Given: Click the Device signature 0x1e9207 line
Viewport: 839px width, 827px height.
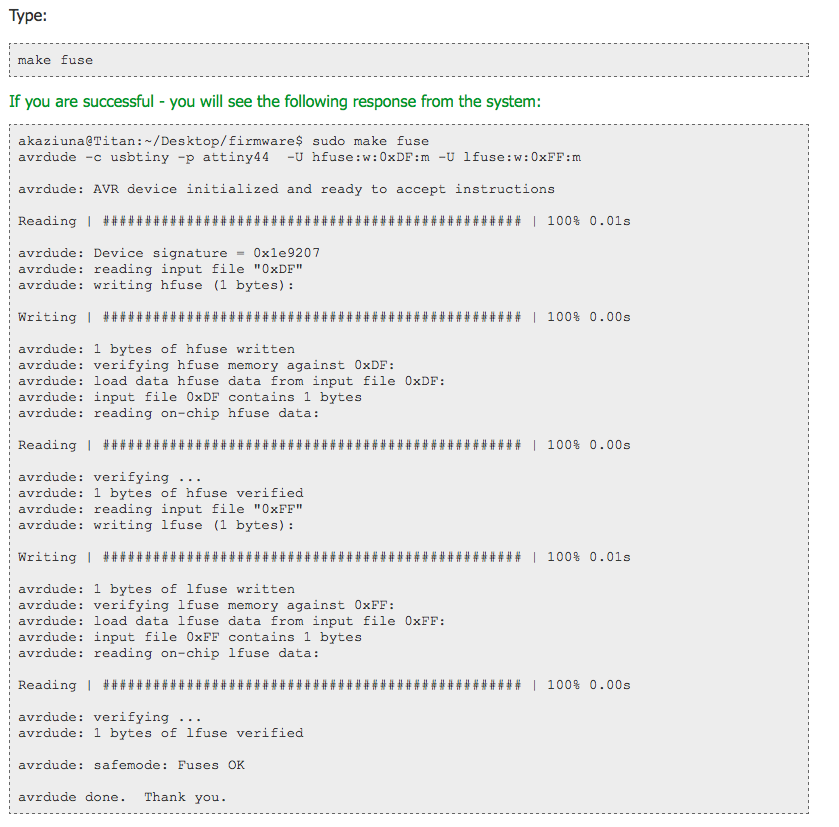Looking at the screenshot, I should point(169,253).
